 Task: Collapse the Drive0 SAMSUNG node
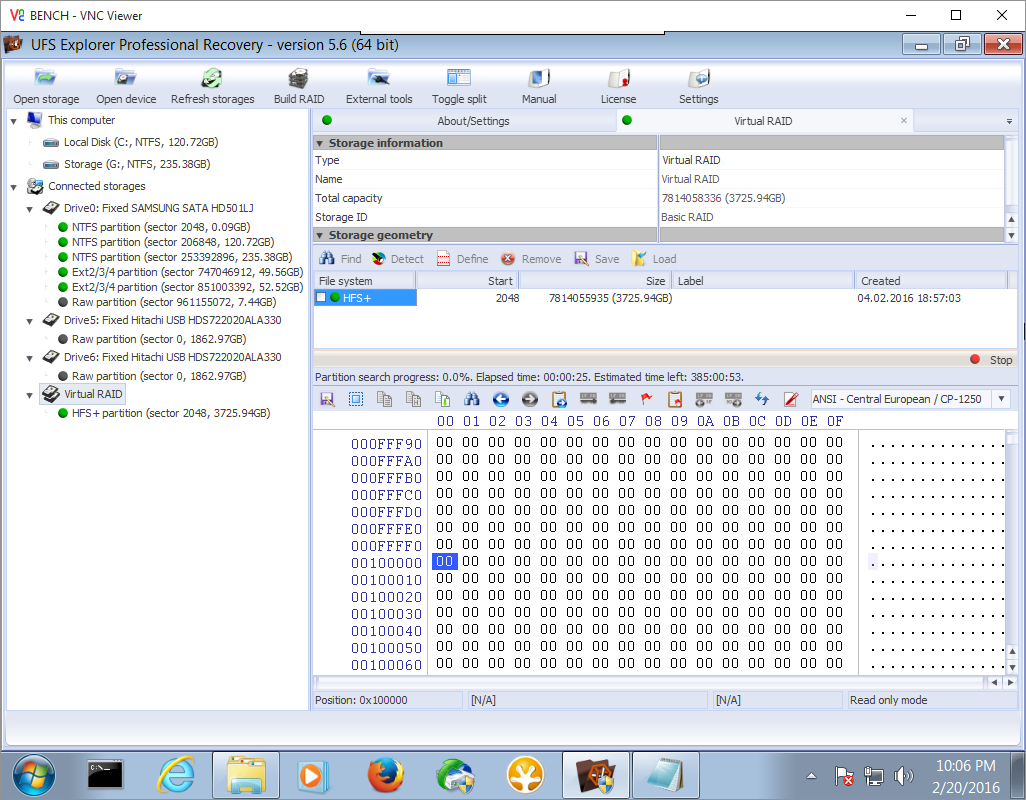pyautogui.click(x=29, y=209)
